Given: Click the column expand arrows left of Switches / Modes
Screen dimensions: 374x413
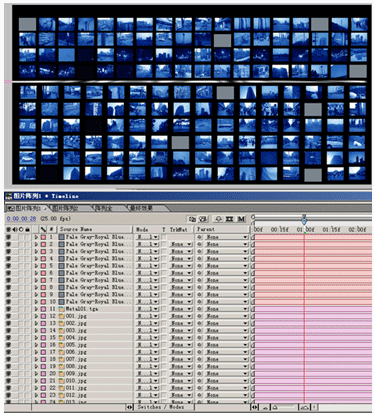Looking at the screenshot, I should [x=129, y=407].
